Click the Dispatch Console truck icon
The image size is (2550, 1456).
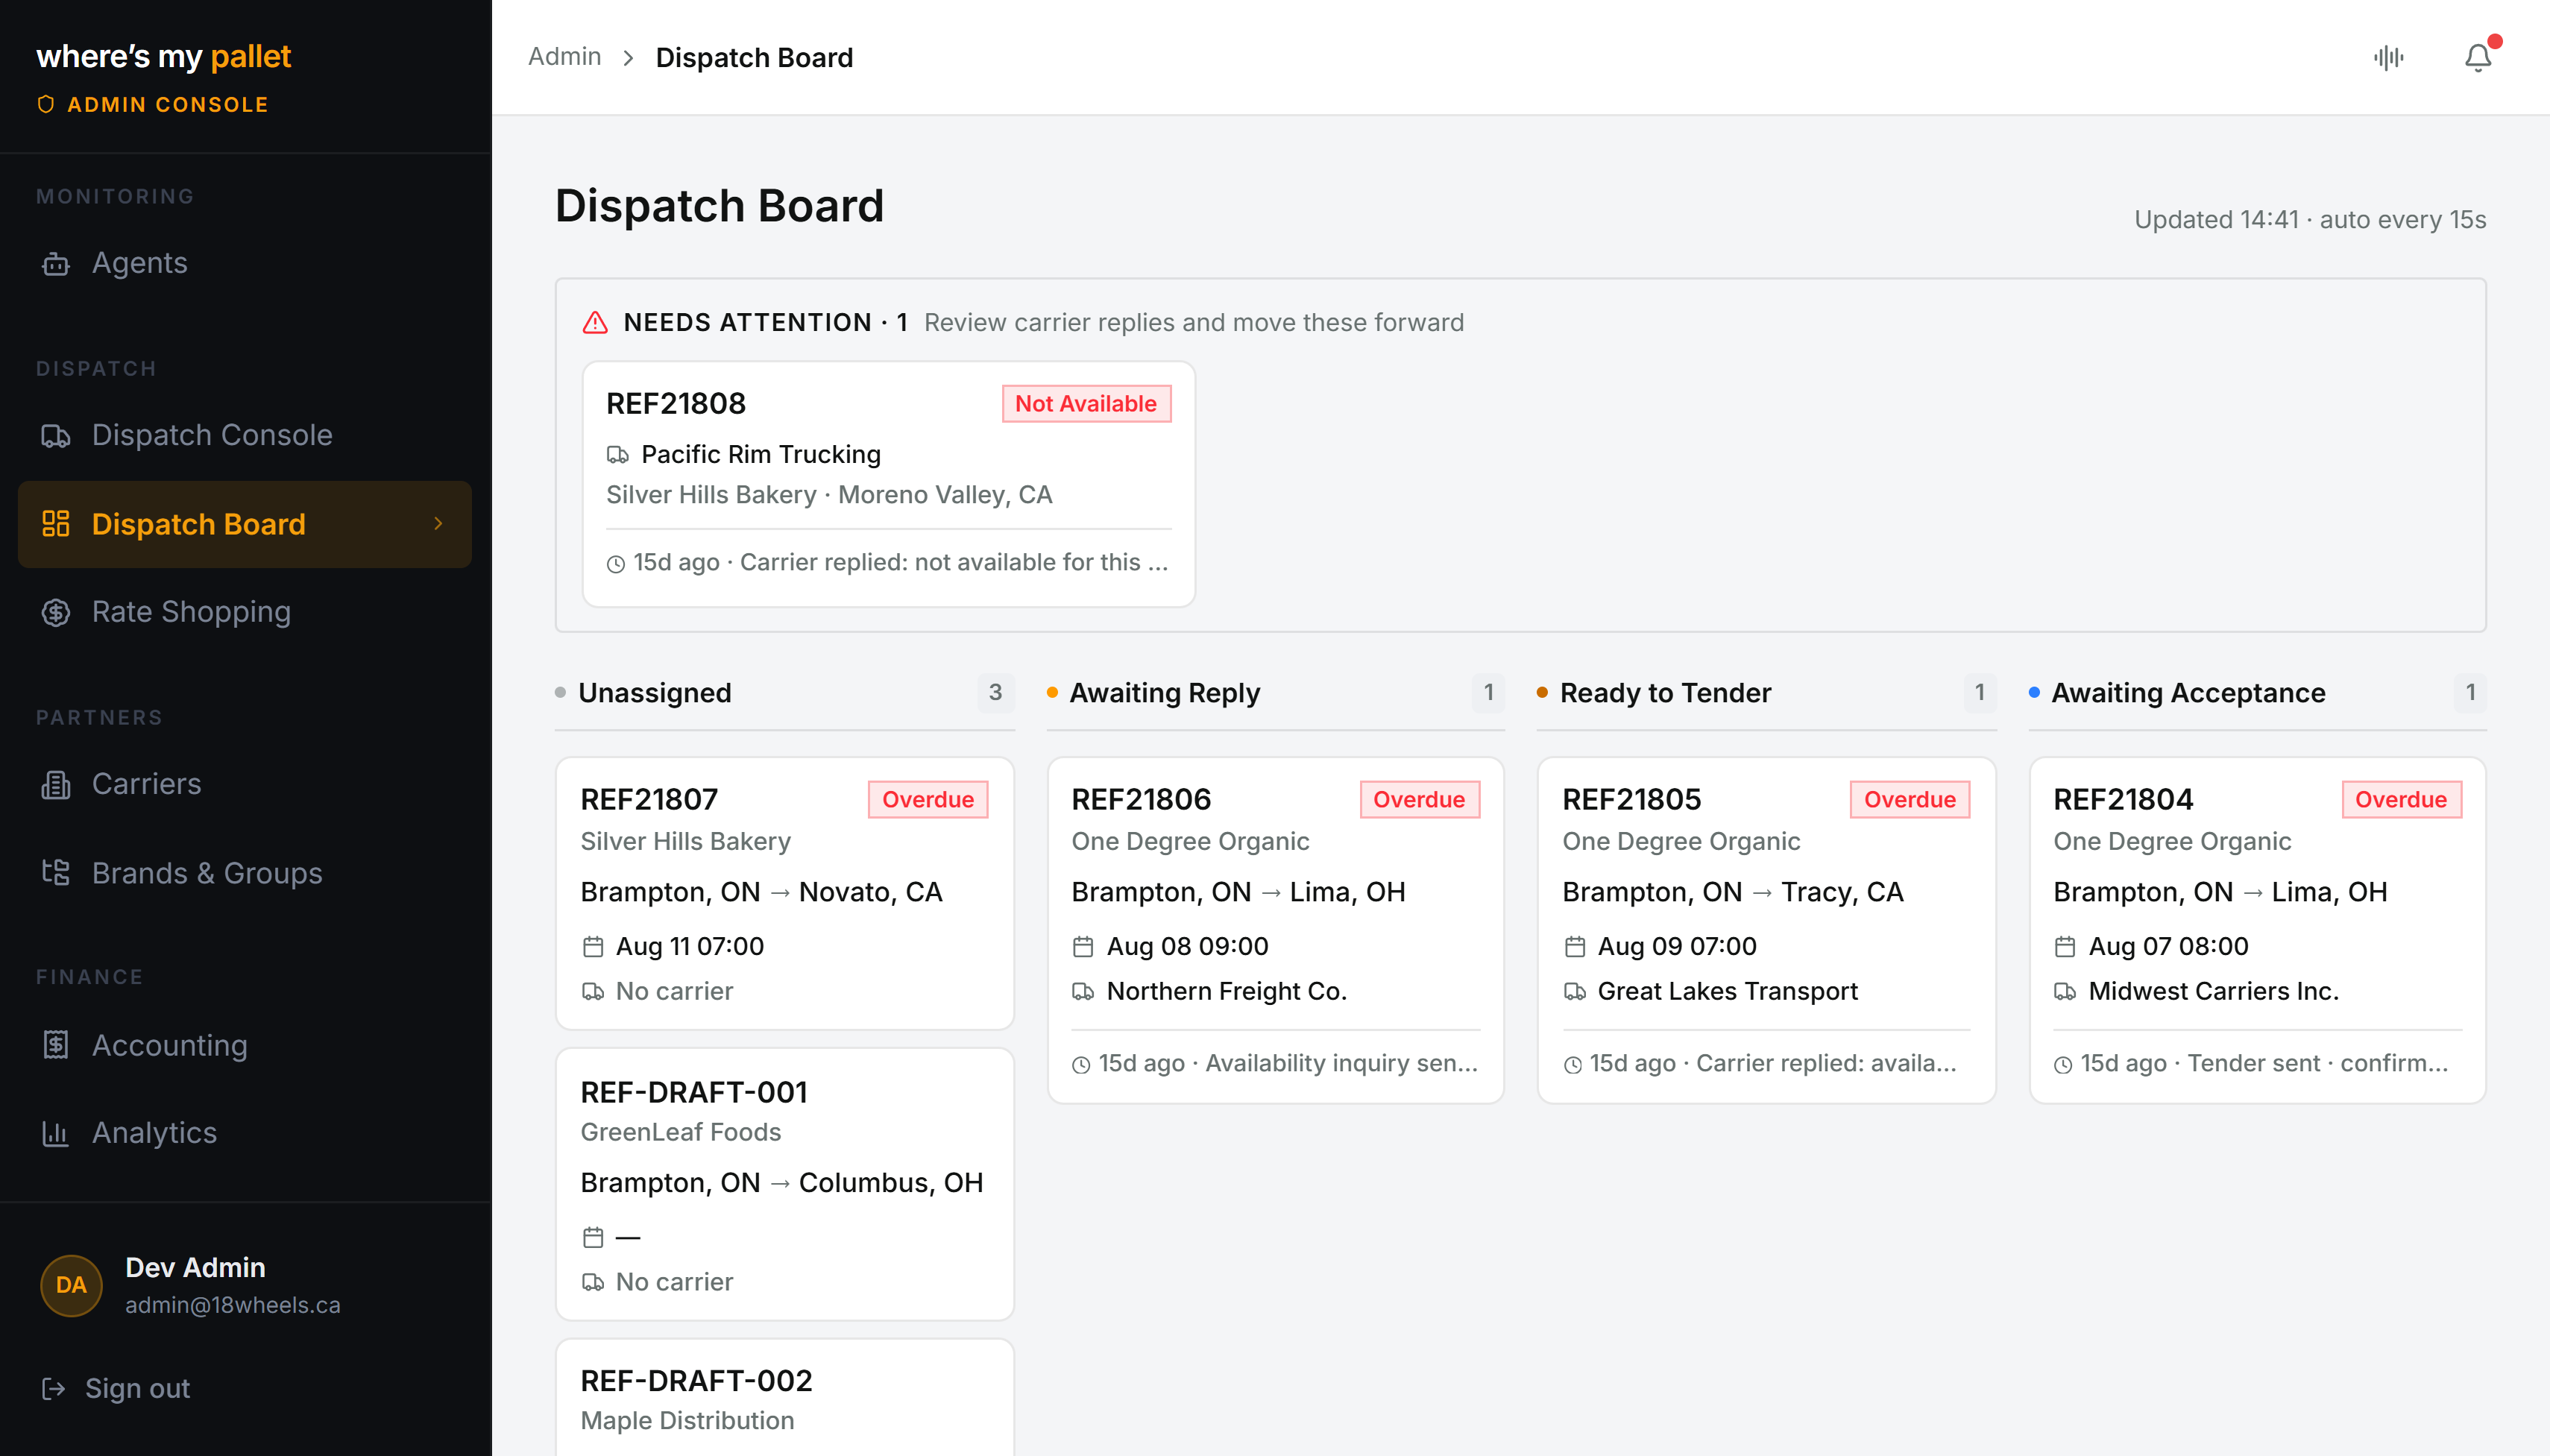[x=56, y=436]
